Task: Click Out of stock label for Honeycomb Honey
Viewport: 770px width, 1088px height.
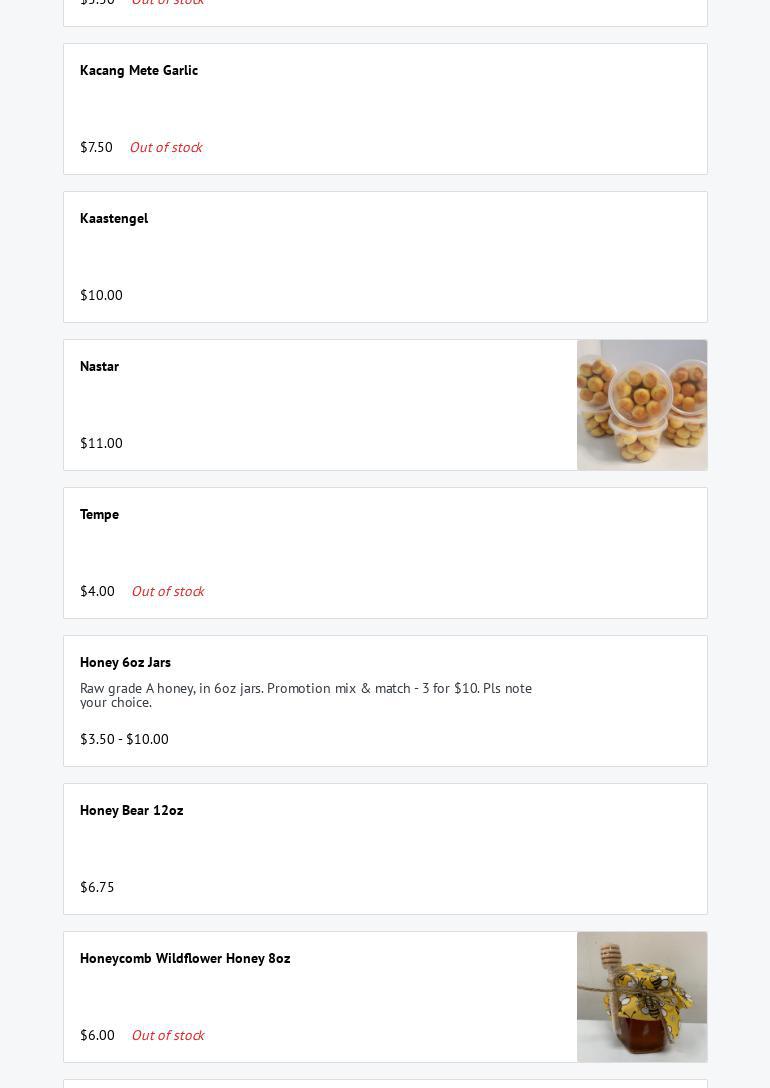Action: [x=168, y=1035]
